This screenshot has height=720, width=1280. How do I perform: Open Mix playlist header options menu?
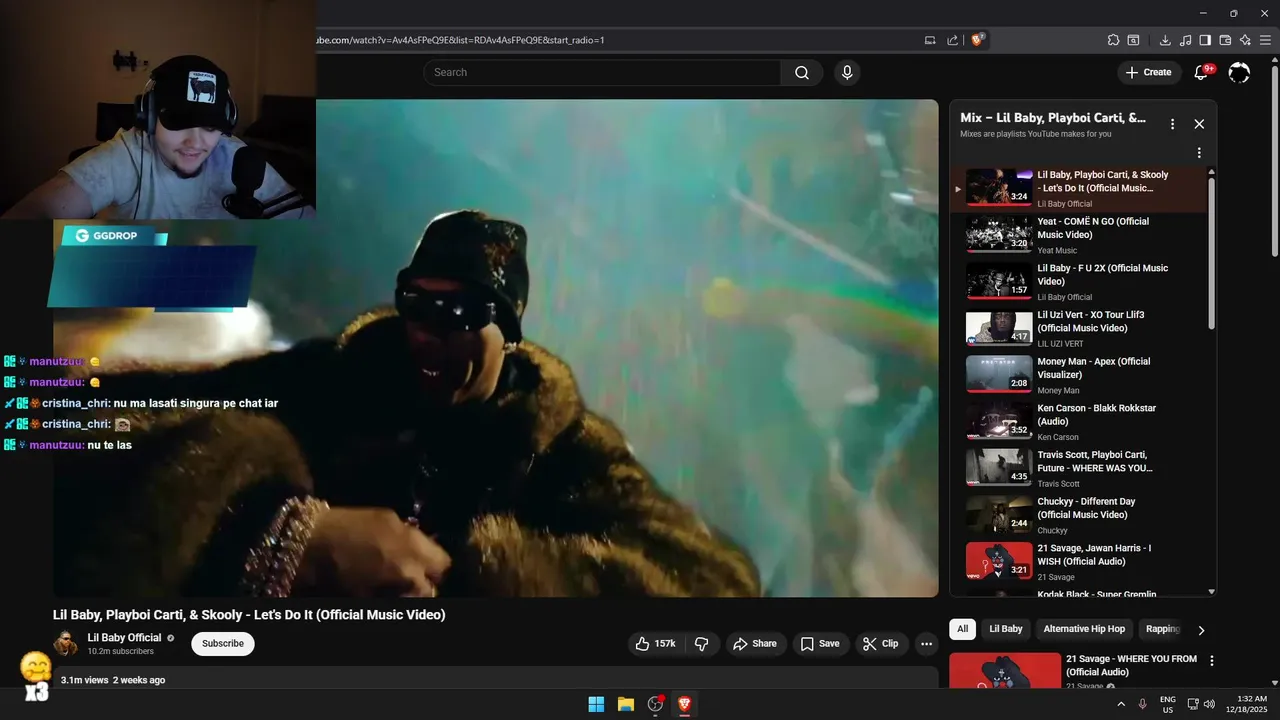1172,124
